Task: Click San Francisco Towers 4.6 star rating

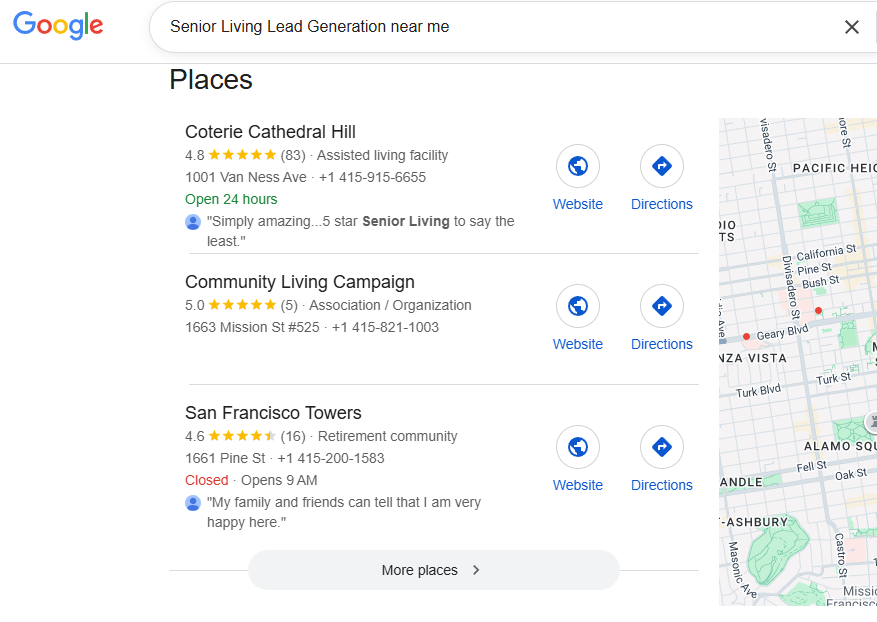Action: (x=242, y=436)
